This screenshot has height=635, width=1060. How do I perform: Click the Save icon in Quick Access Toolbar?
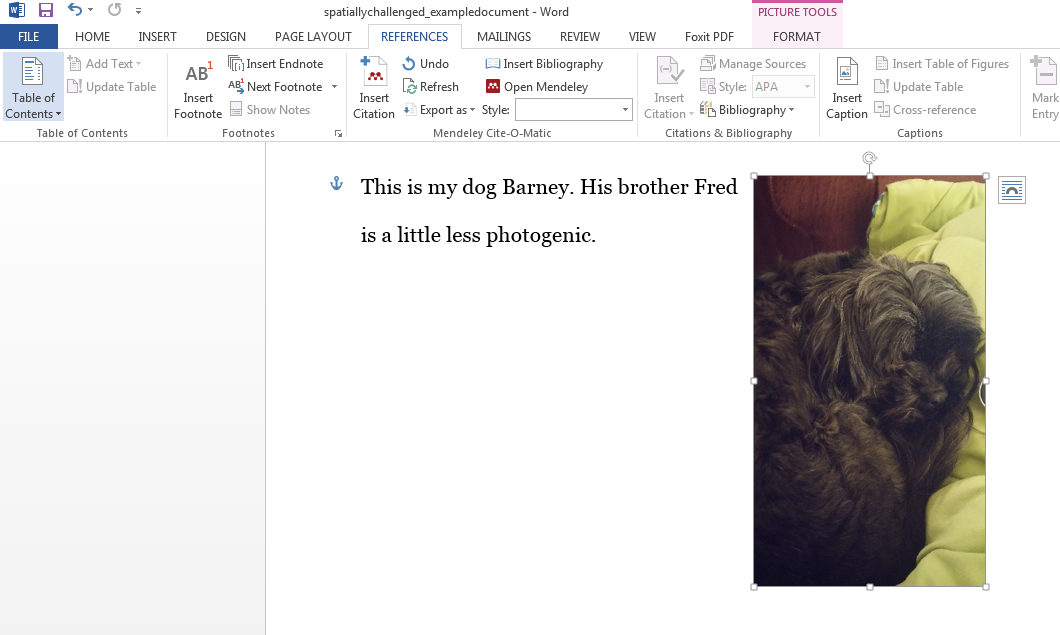(45, 10)
